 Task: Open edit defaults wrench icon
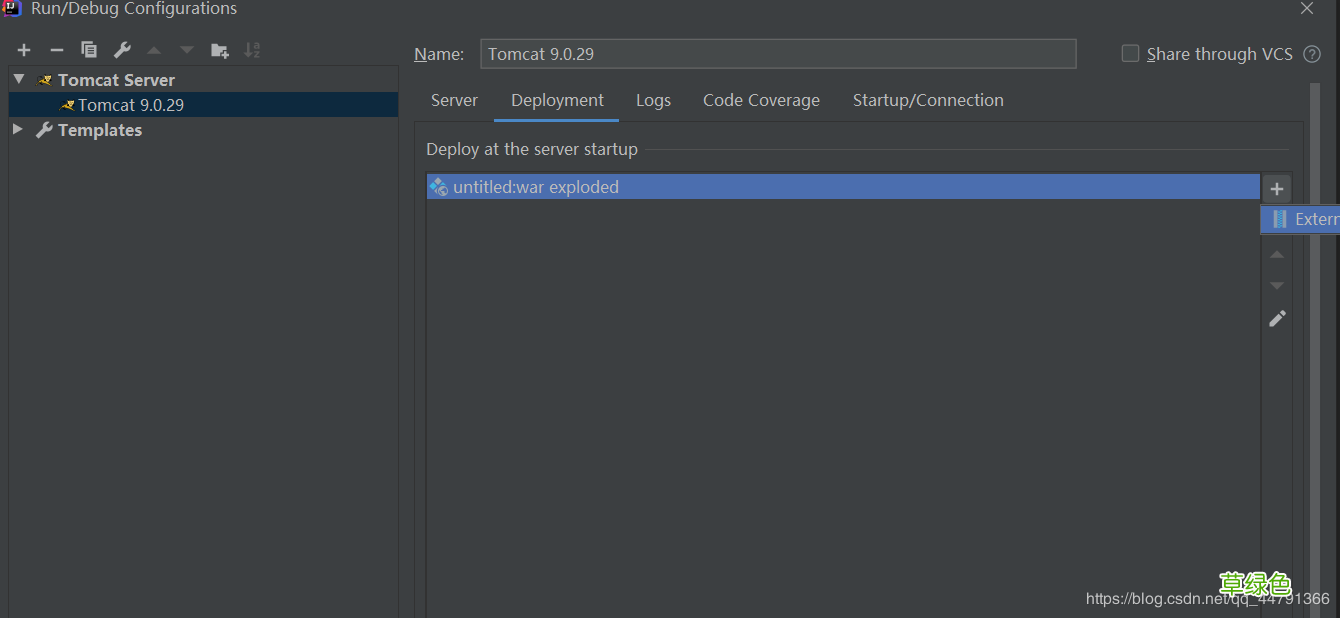click(122, 50)
